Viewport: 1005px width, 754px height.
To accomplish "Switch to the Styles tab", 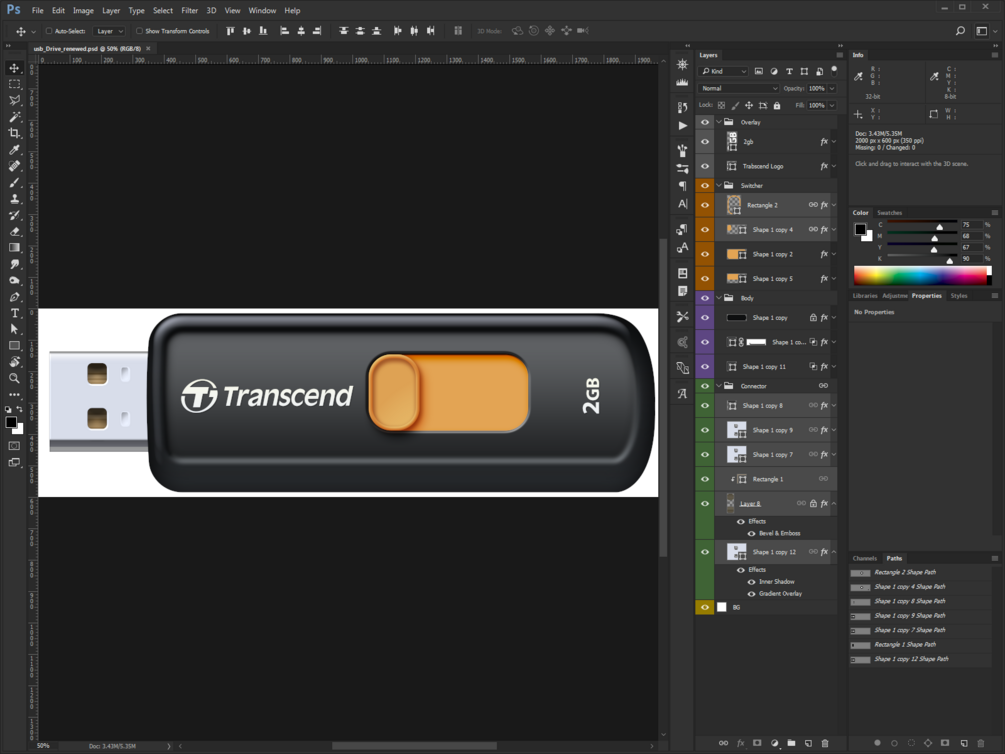I will (x=959, y=296).
